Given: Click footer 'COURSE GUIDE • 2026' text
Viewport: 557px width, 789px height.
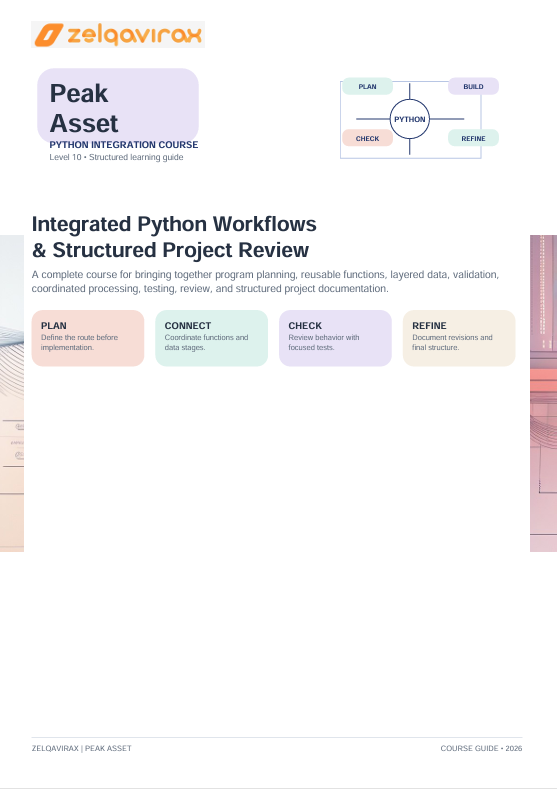Looking at the screenshot, I should point(482,749).
